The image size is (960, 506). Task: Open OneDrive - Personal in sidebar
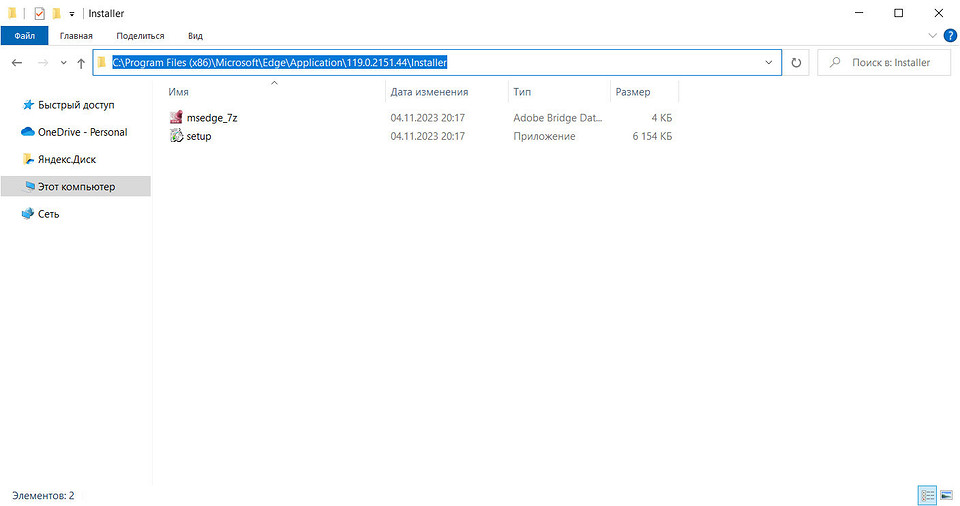click(76, 132)
